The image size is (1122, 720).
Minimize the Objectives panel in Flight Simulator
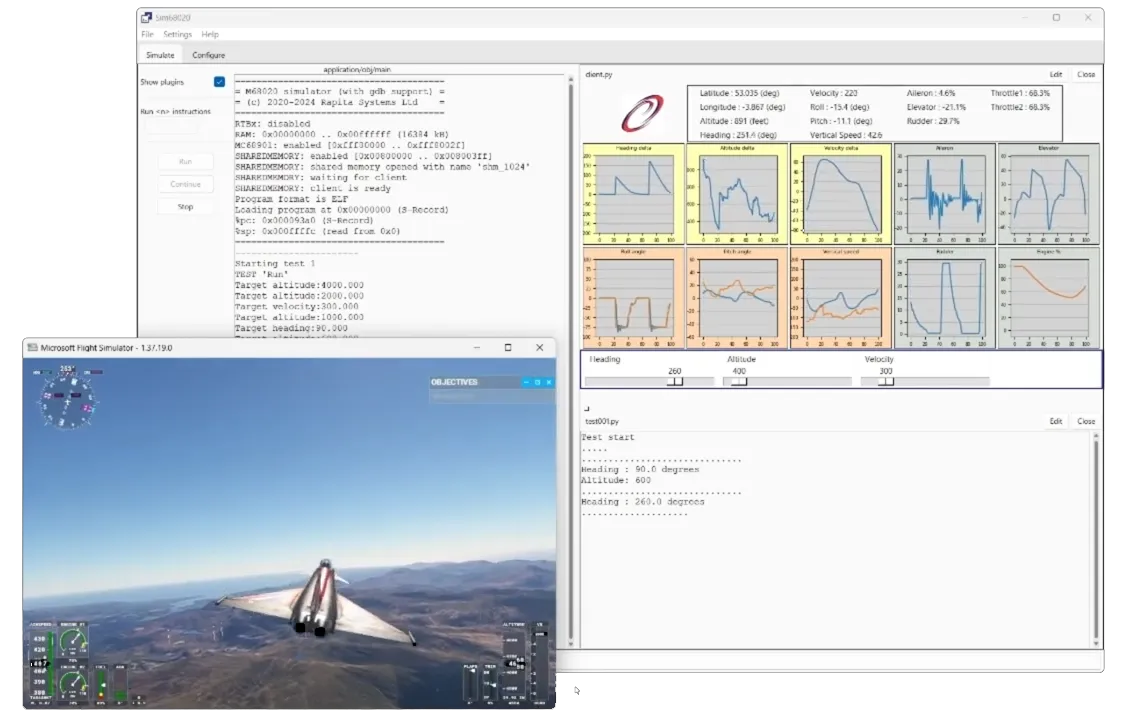[527, 382]
